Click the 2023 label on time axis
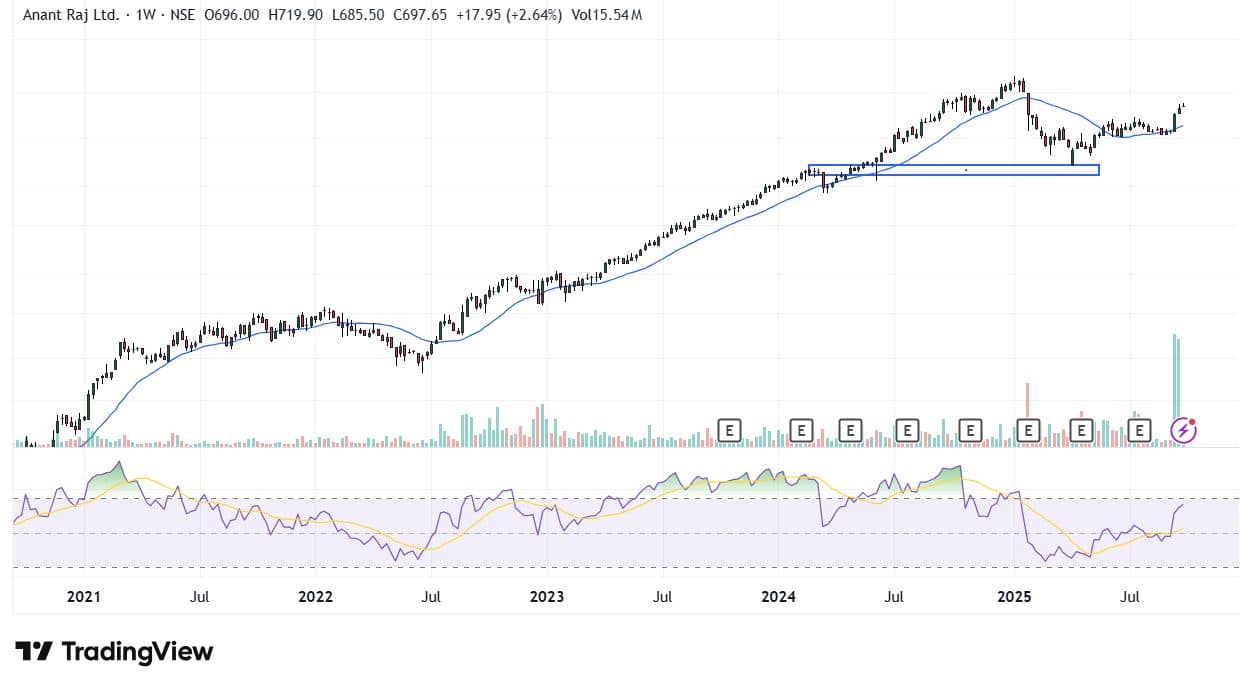 tap(546, 597)
